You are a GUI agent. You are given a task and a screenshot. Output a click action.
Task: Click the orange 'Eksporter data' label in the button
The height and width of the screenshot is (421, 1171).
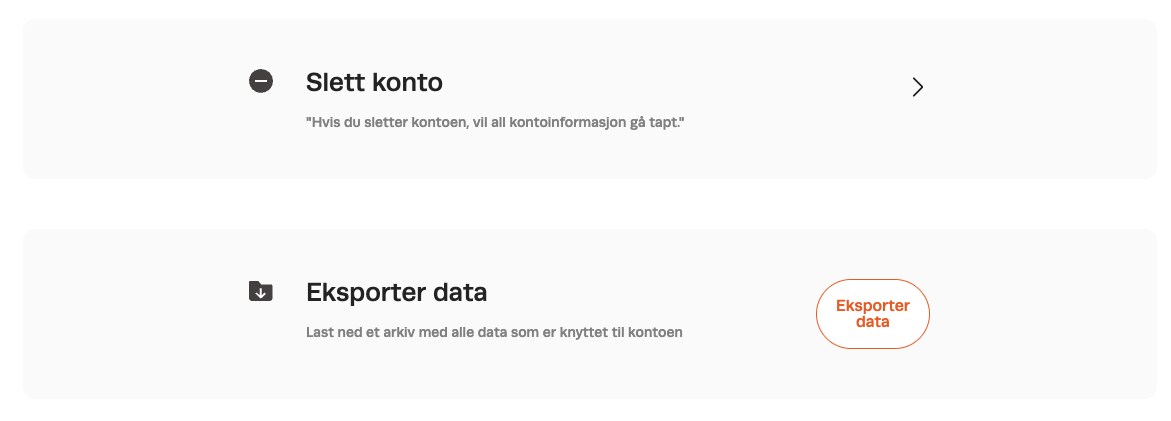(872, 314)
